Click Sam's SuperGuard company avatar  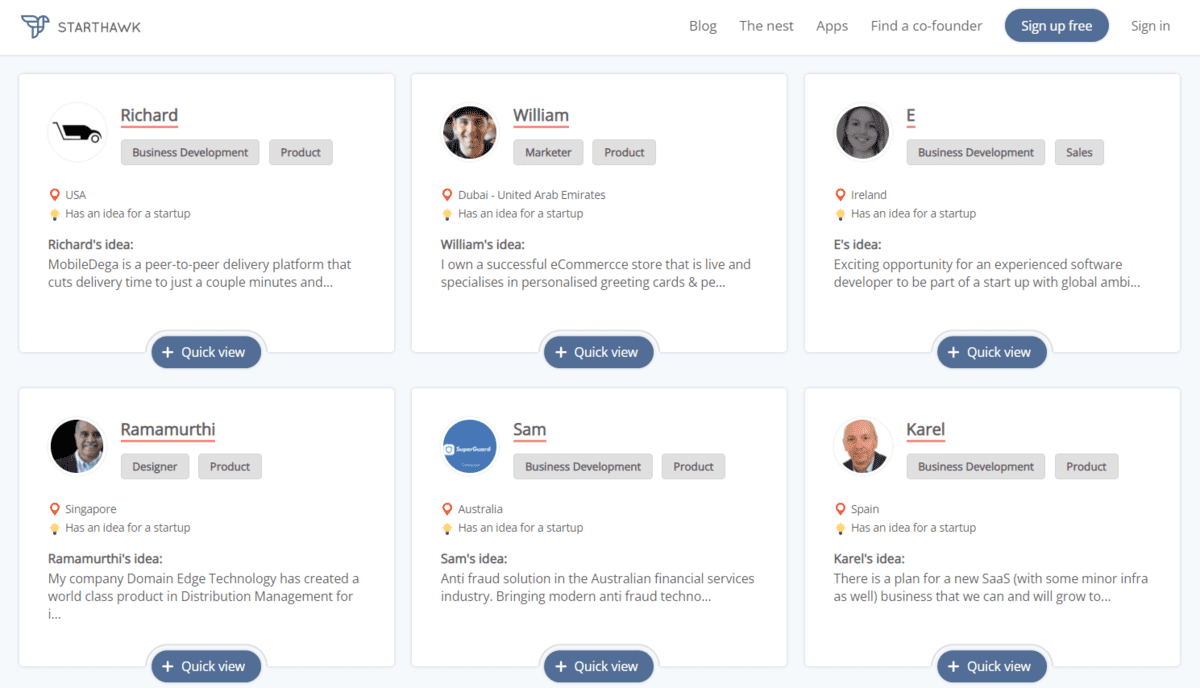(469, 446)
